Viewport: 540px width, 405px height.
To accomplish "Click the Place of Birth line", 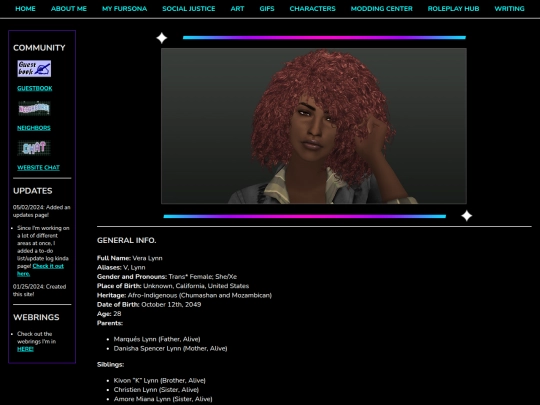I will pos(173,286).
